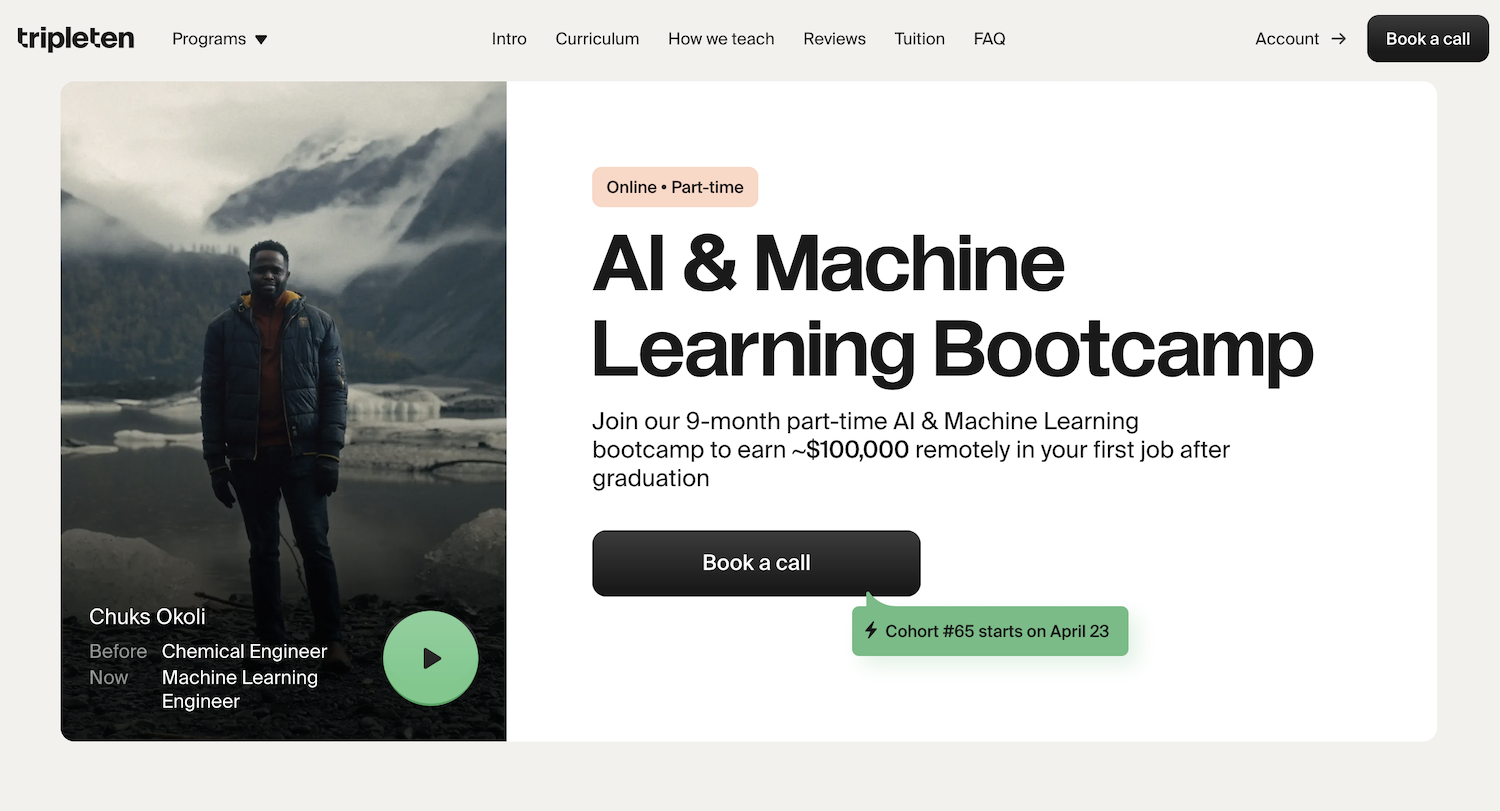Click the arrow icon next to Account
Screen dimensions: 1500x811
pos(1337,39)
